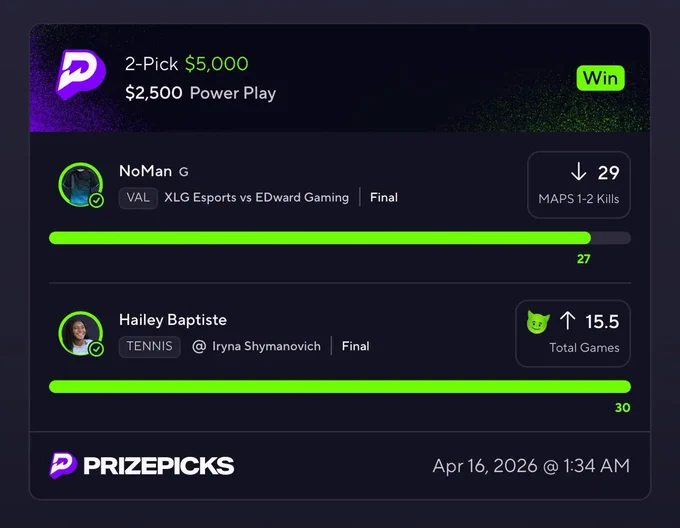Click the down arrow next to 29
680x528 pixels.
pyautogui.click(x=579, y=172)
